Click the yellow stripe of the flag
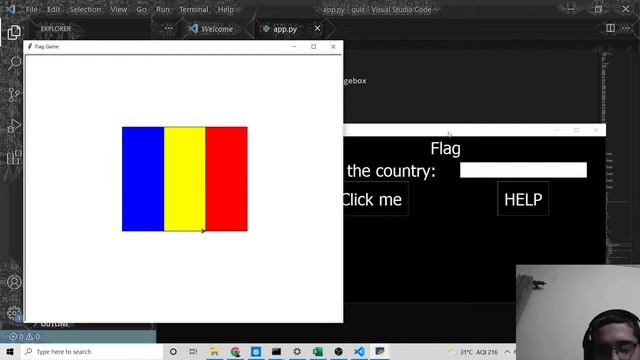Viewport: 640px width, 360px height. coord(185,179)
